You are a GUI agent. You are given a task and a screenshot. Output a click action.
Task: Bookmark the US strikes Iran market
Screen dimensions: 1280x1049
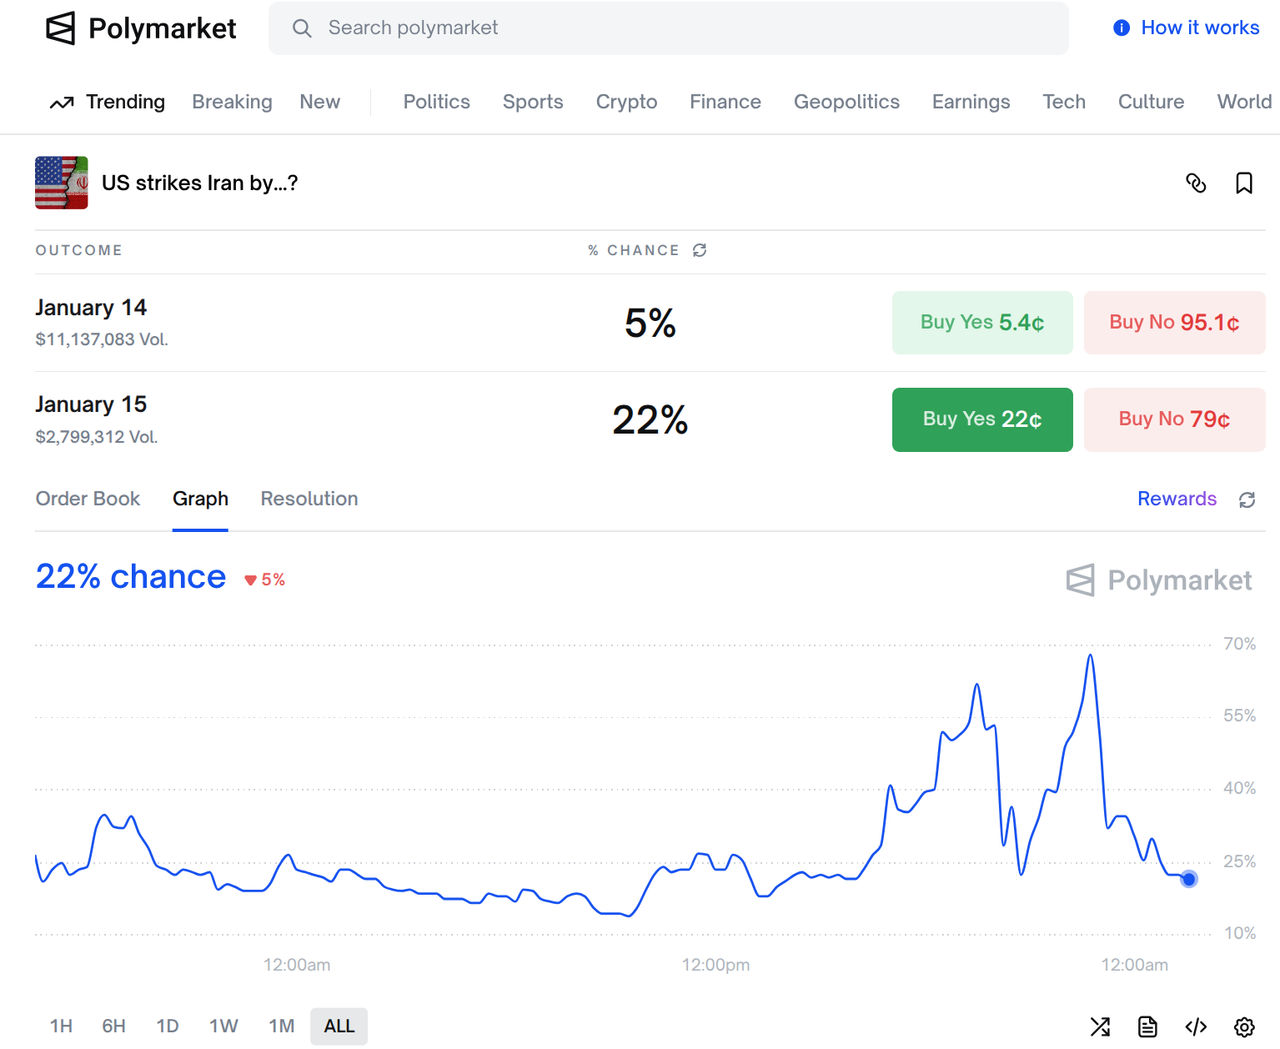pyautogui.click(x=1244, y=183)
